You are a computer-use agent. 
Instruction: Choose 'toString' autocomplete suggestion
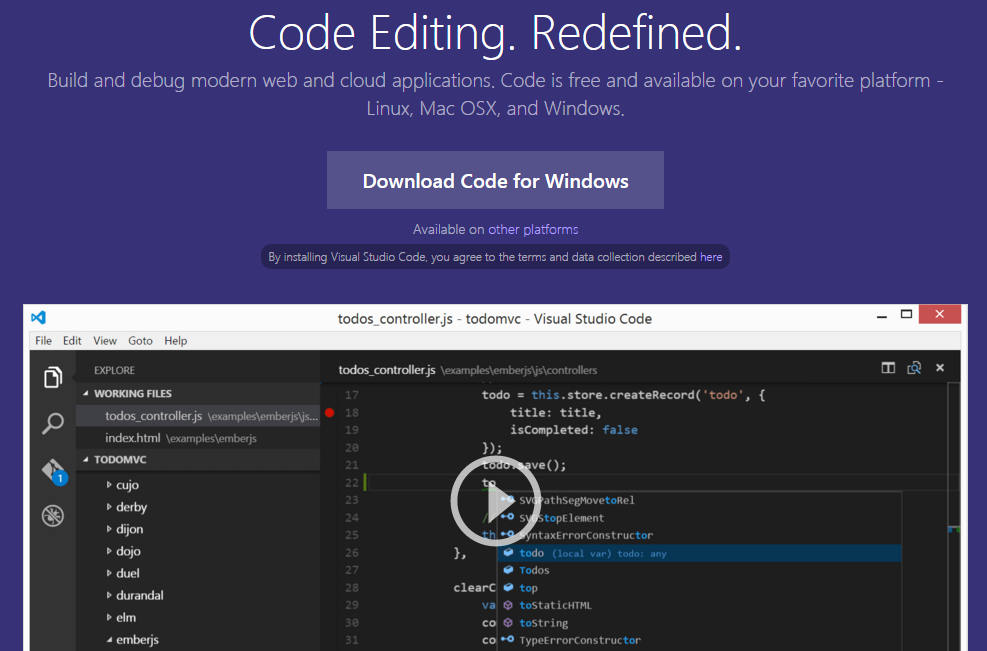click(x=699, y=623)
